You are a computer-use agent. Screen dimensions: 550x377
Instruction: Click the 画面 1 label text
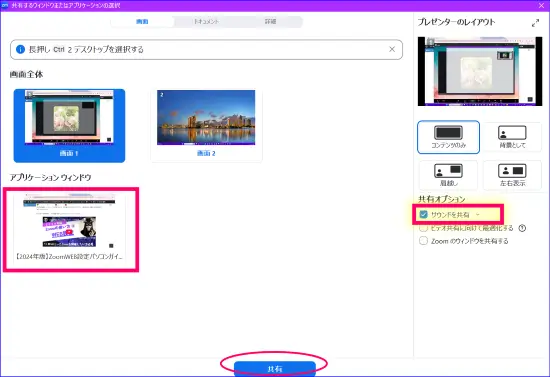(x=69, y=153)
